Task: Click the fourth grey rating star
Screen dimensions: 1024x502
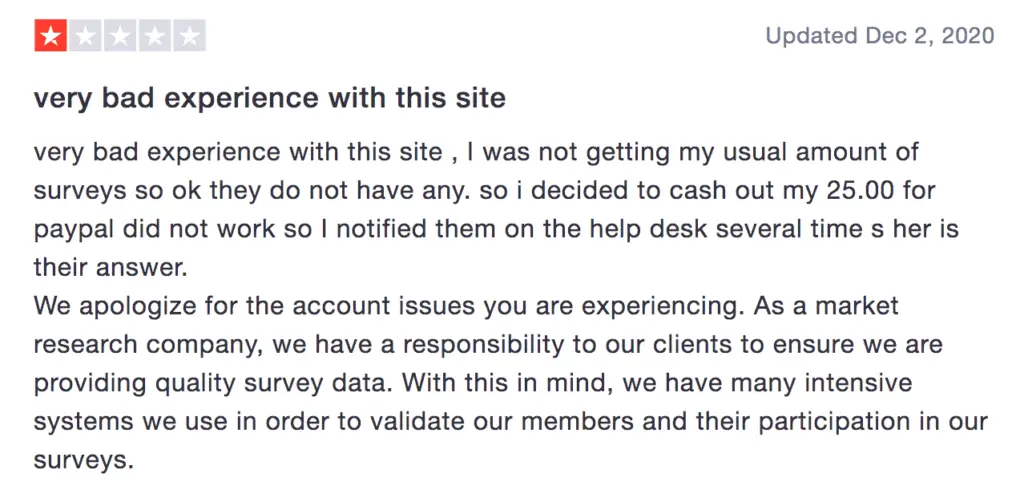Action: (155, 35)
